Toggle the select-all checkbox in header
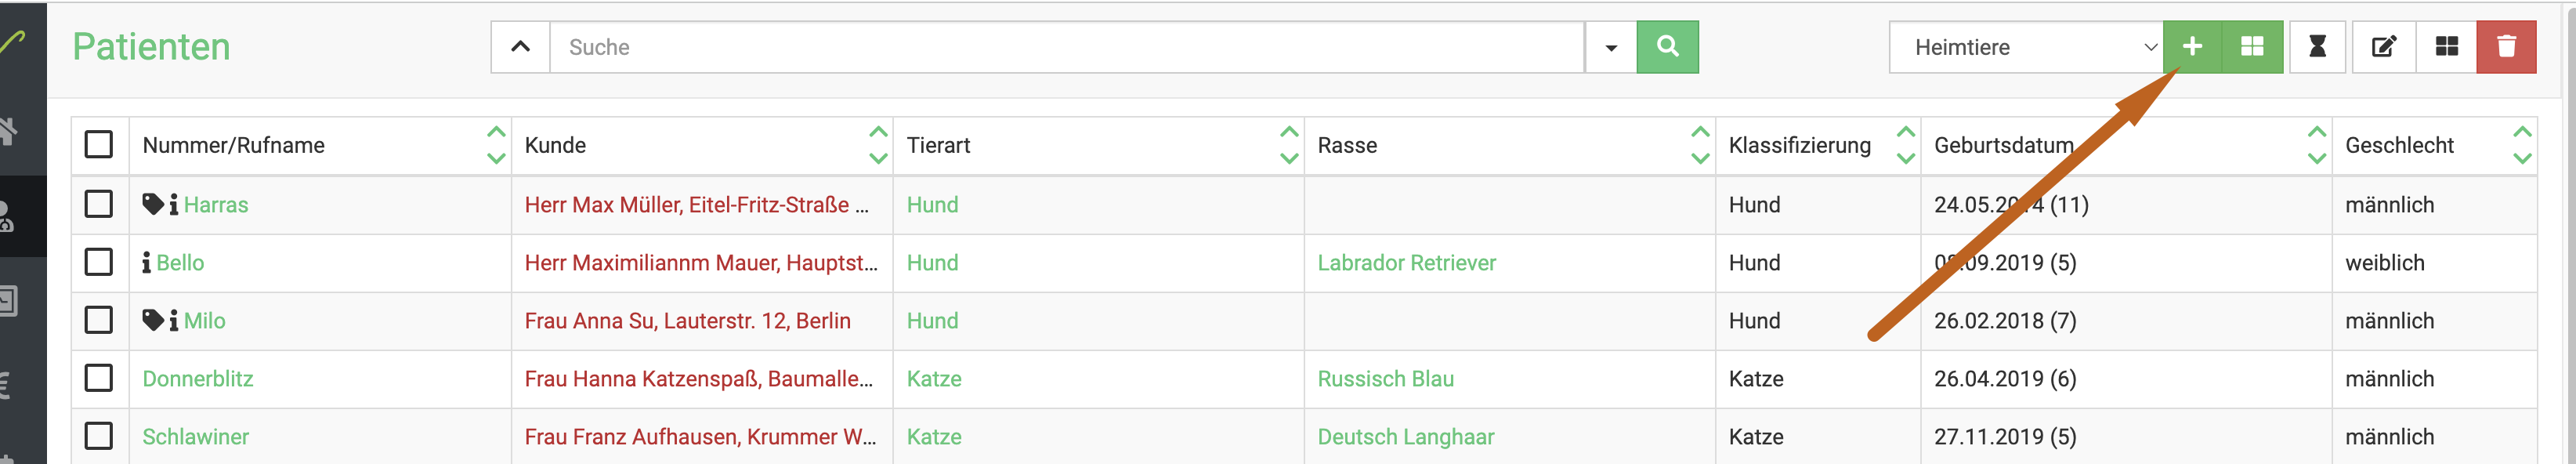Screen dimensions: 2576x464 (99, 144)
